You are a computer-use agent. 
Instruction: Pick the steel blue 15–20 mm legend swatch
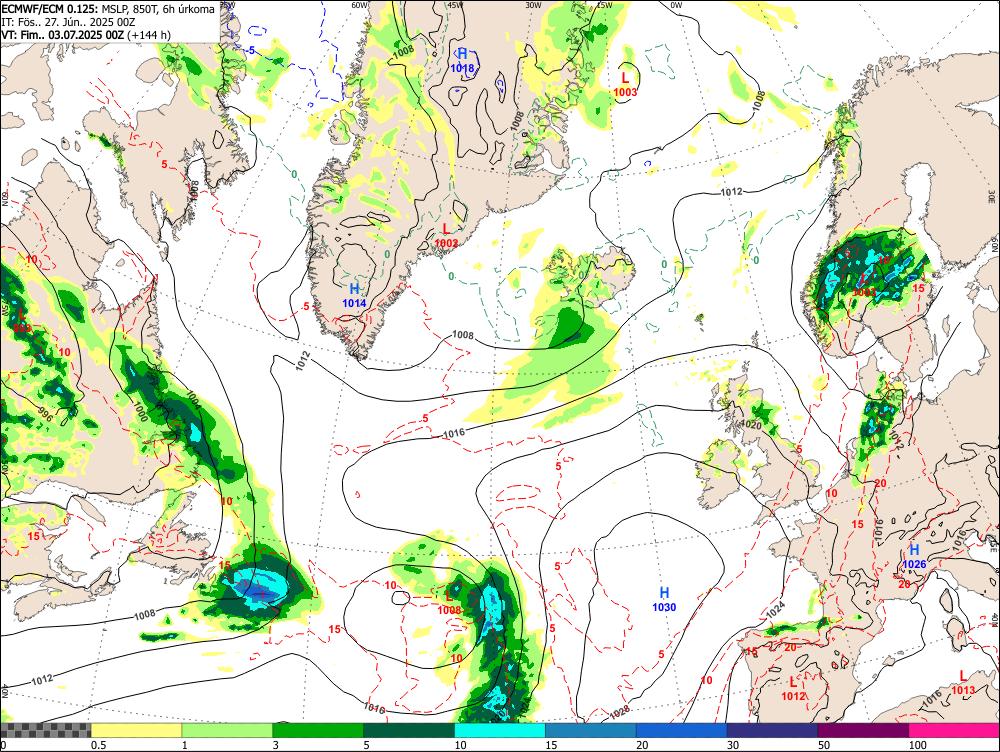(x=591, y=730)
